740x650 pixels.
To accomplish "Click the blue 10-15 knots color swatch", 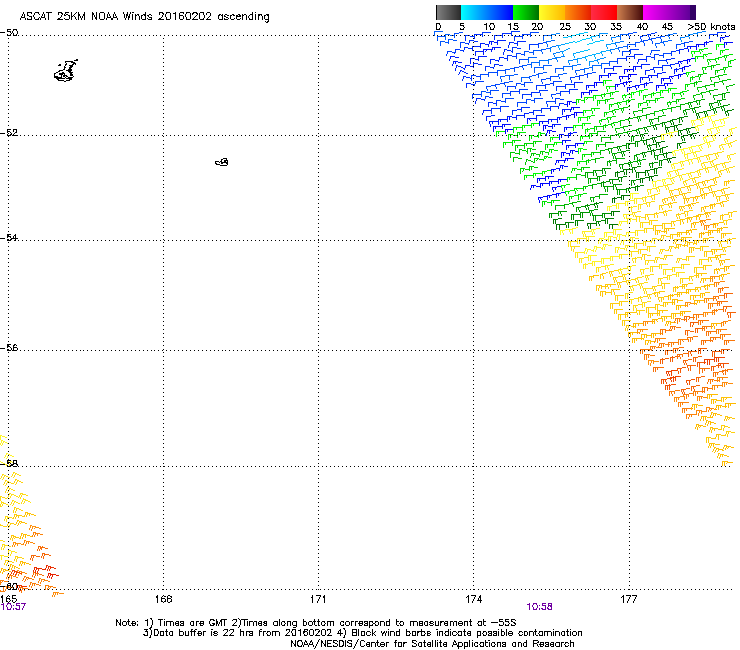I will tap(500, 12).
